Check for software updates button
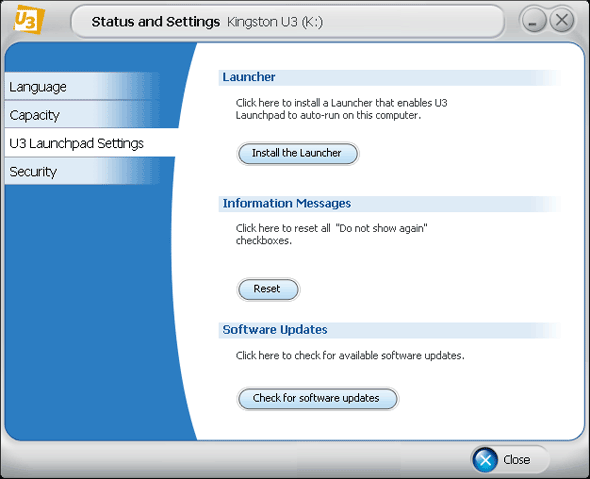The height and width of the screenshot is (479, 590). pos(318,398)
